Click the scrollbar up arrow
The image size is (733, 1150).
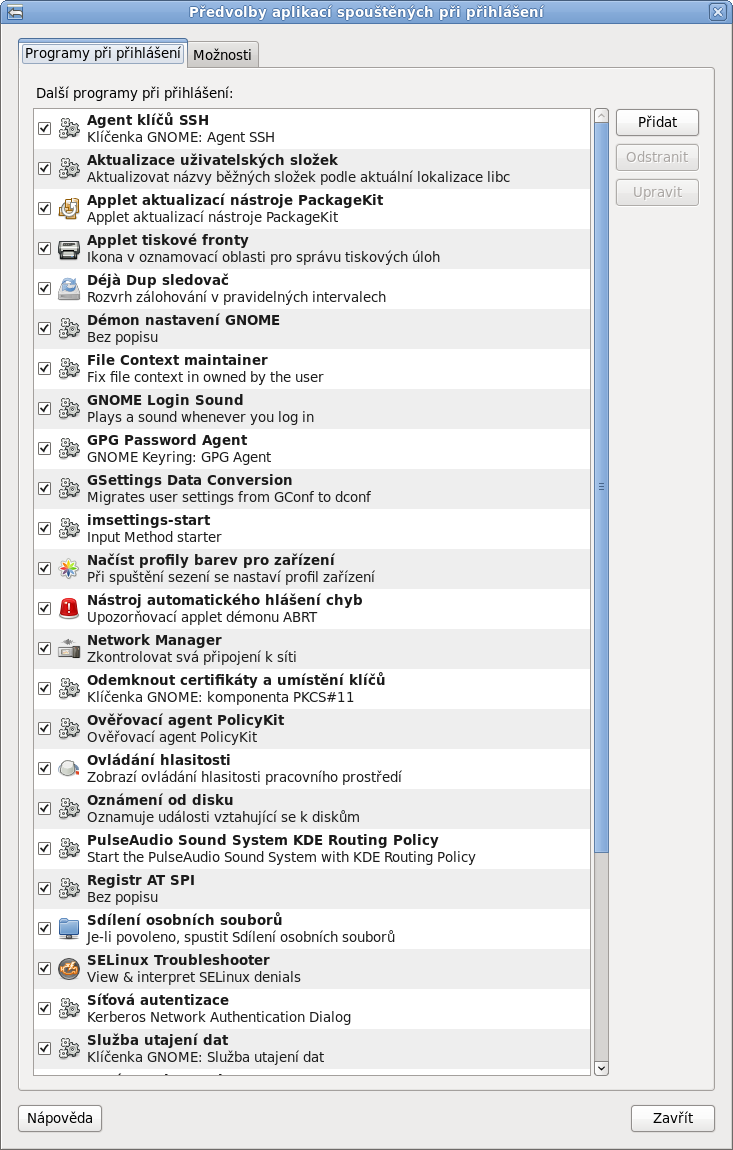click(602, 116)
